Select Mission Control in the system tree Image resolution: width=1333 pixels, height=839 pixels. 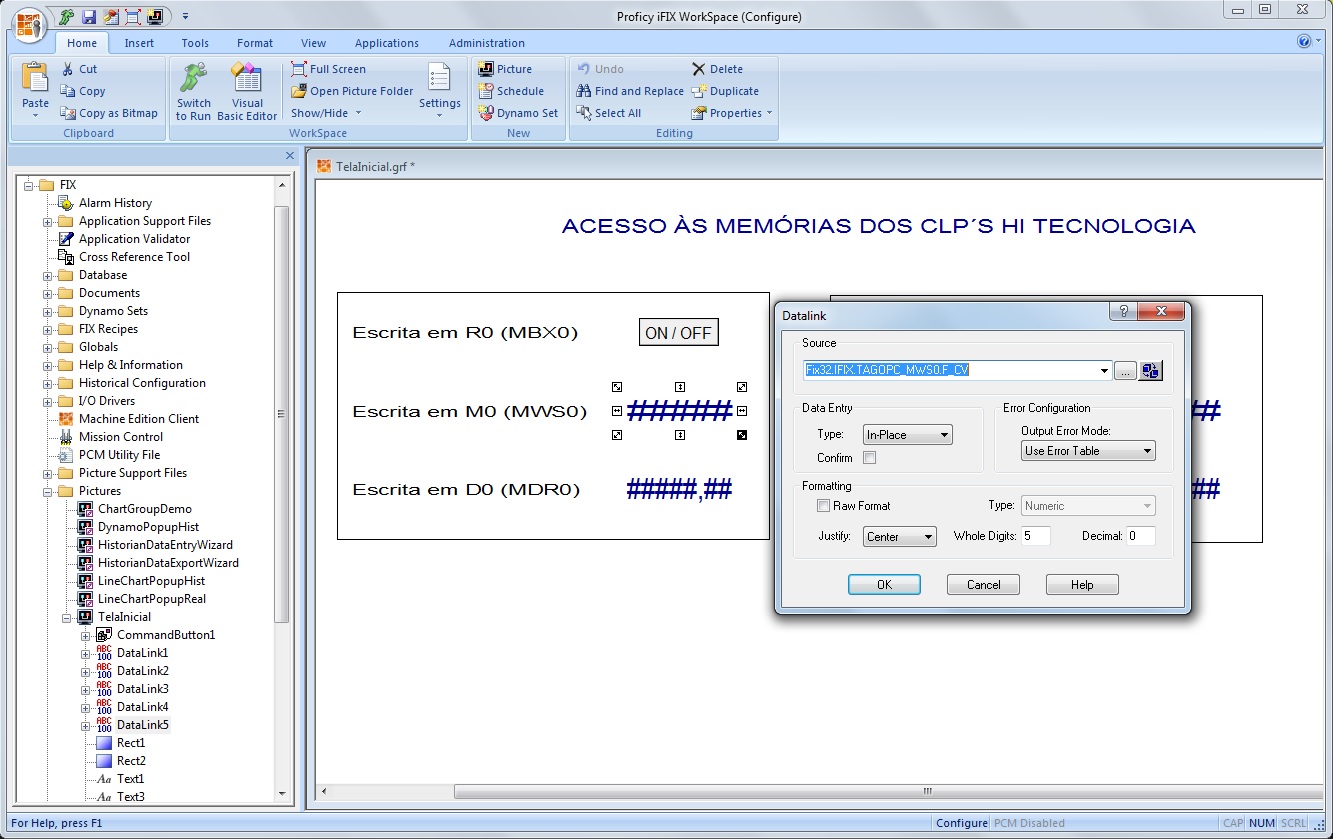coord(121,437)
